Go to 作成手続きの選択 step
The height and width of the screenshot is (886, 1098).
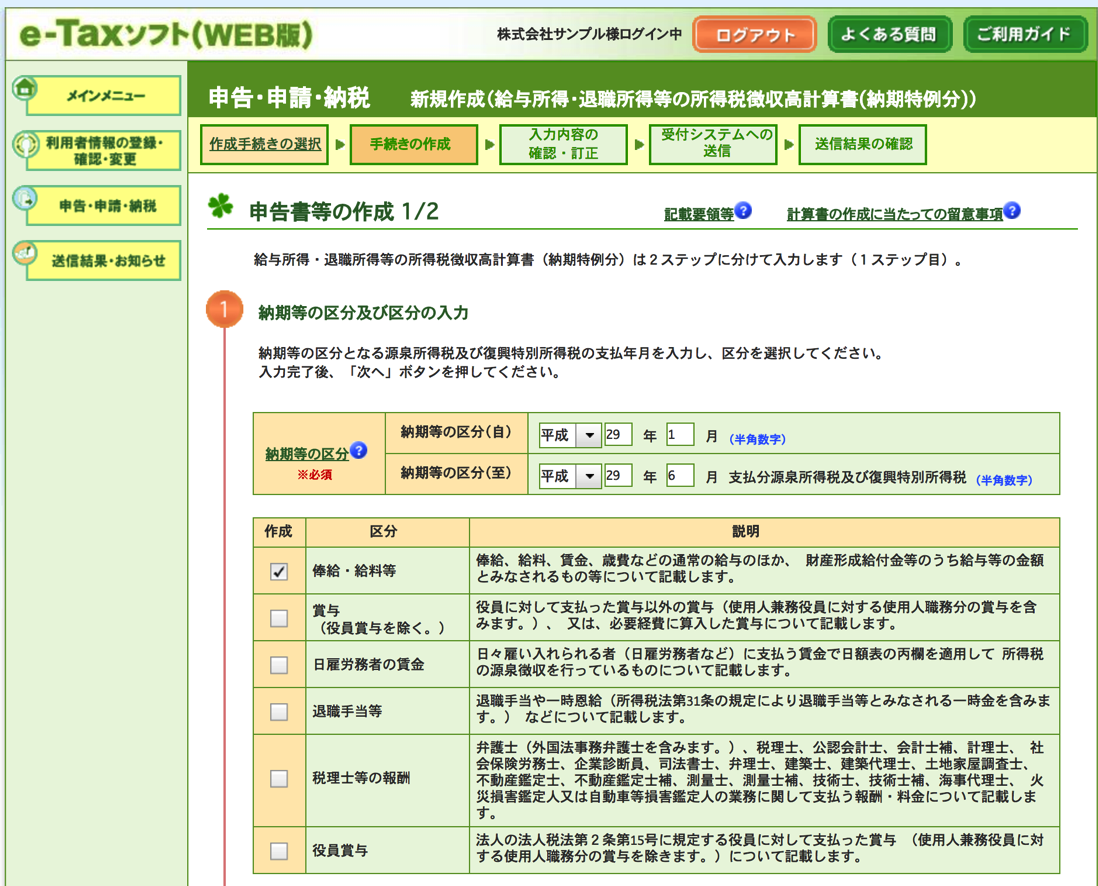265,144
